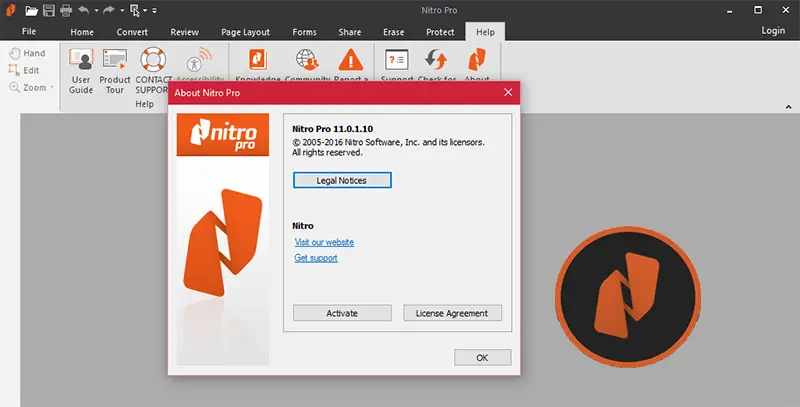Open the Zoom tool dropdown arrow

pos(52,88)
